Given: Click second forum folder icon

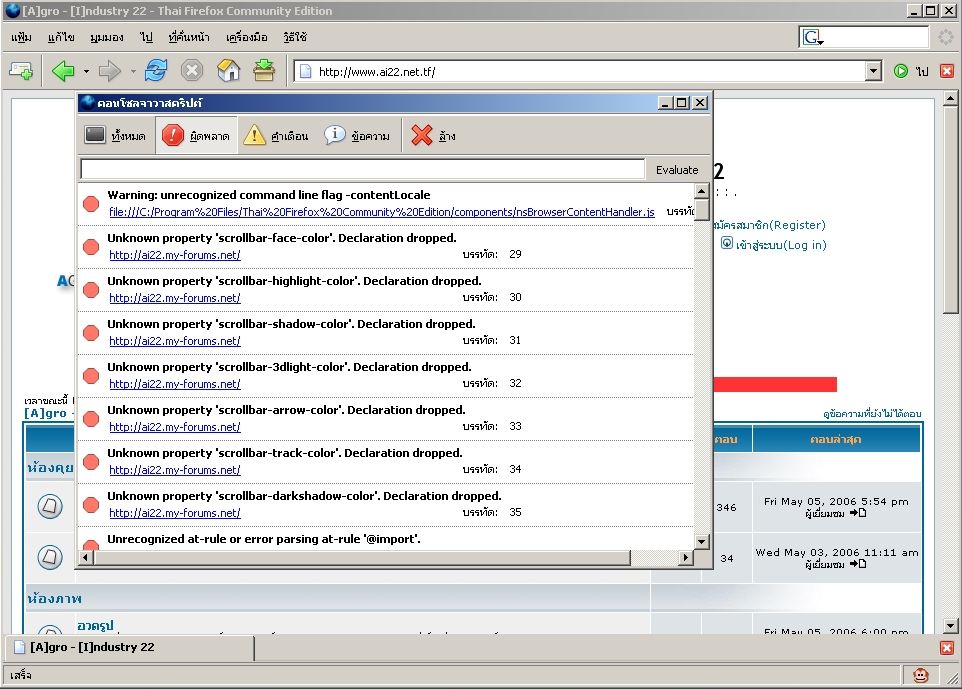Looking at the screenshot, I should tap(50, 557).
